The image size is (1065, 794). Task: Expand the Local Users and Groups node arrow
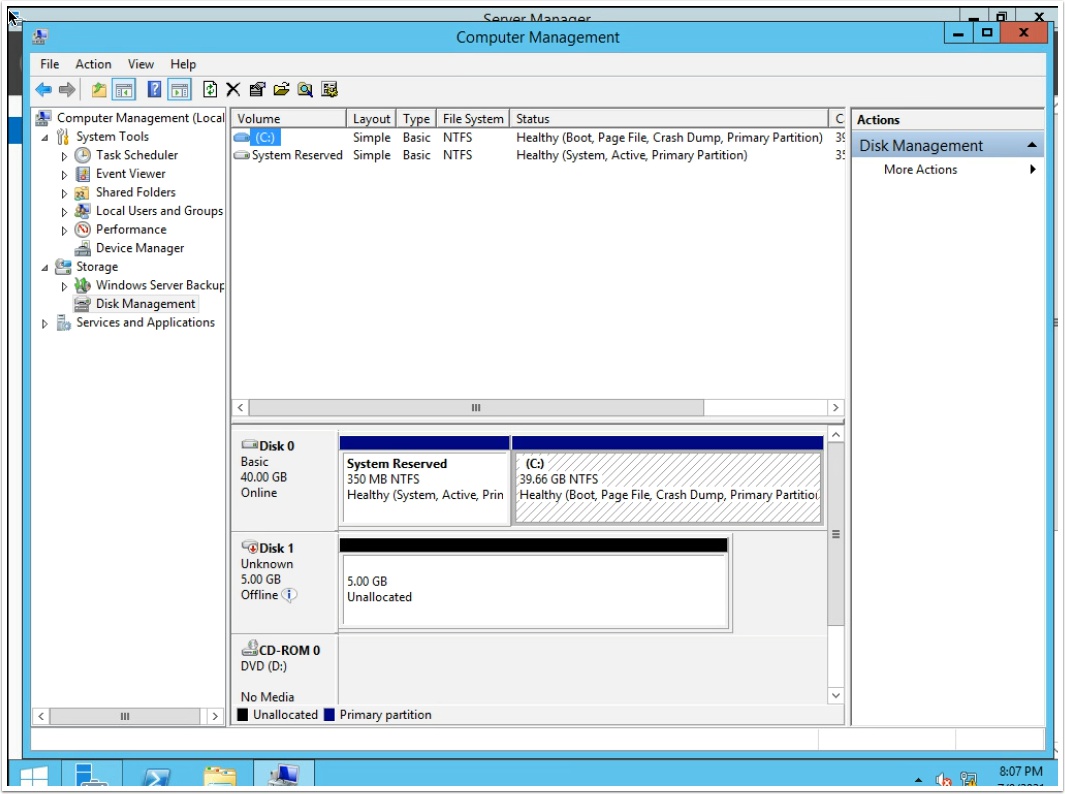coord(65,212)
